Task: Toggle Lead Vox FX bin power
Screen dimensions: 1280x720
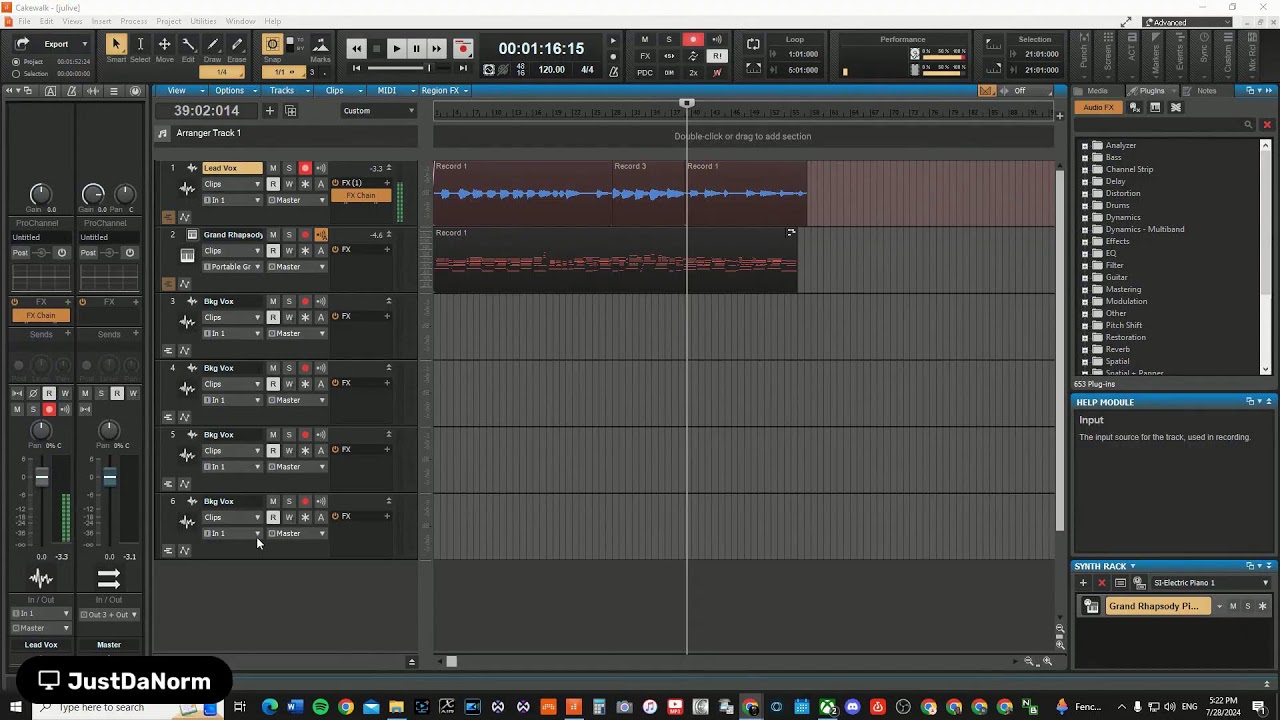Action: (336, 183)
